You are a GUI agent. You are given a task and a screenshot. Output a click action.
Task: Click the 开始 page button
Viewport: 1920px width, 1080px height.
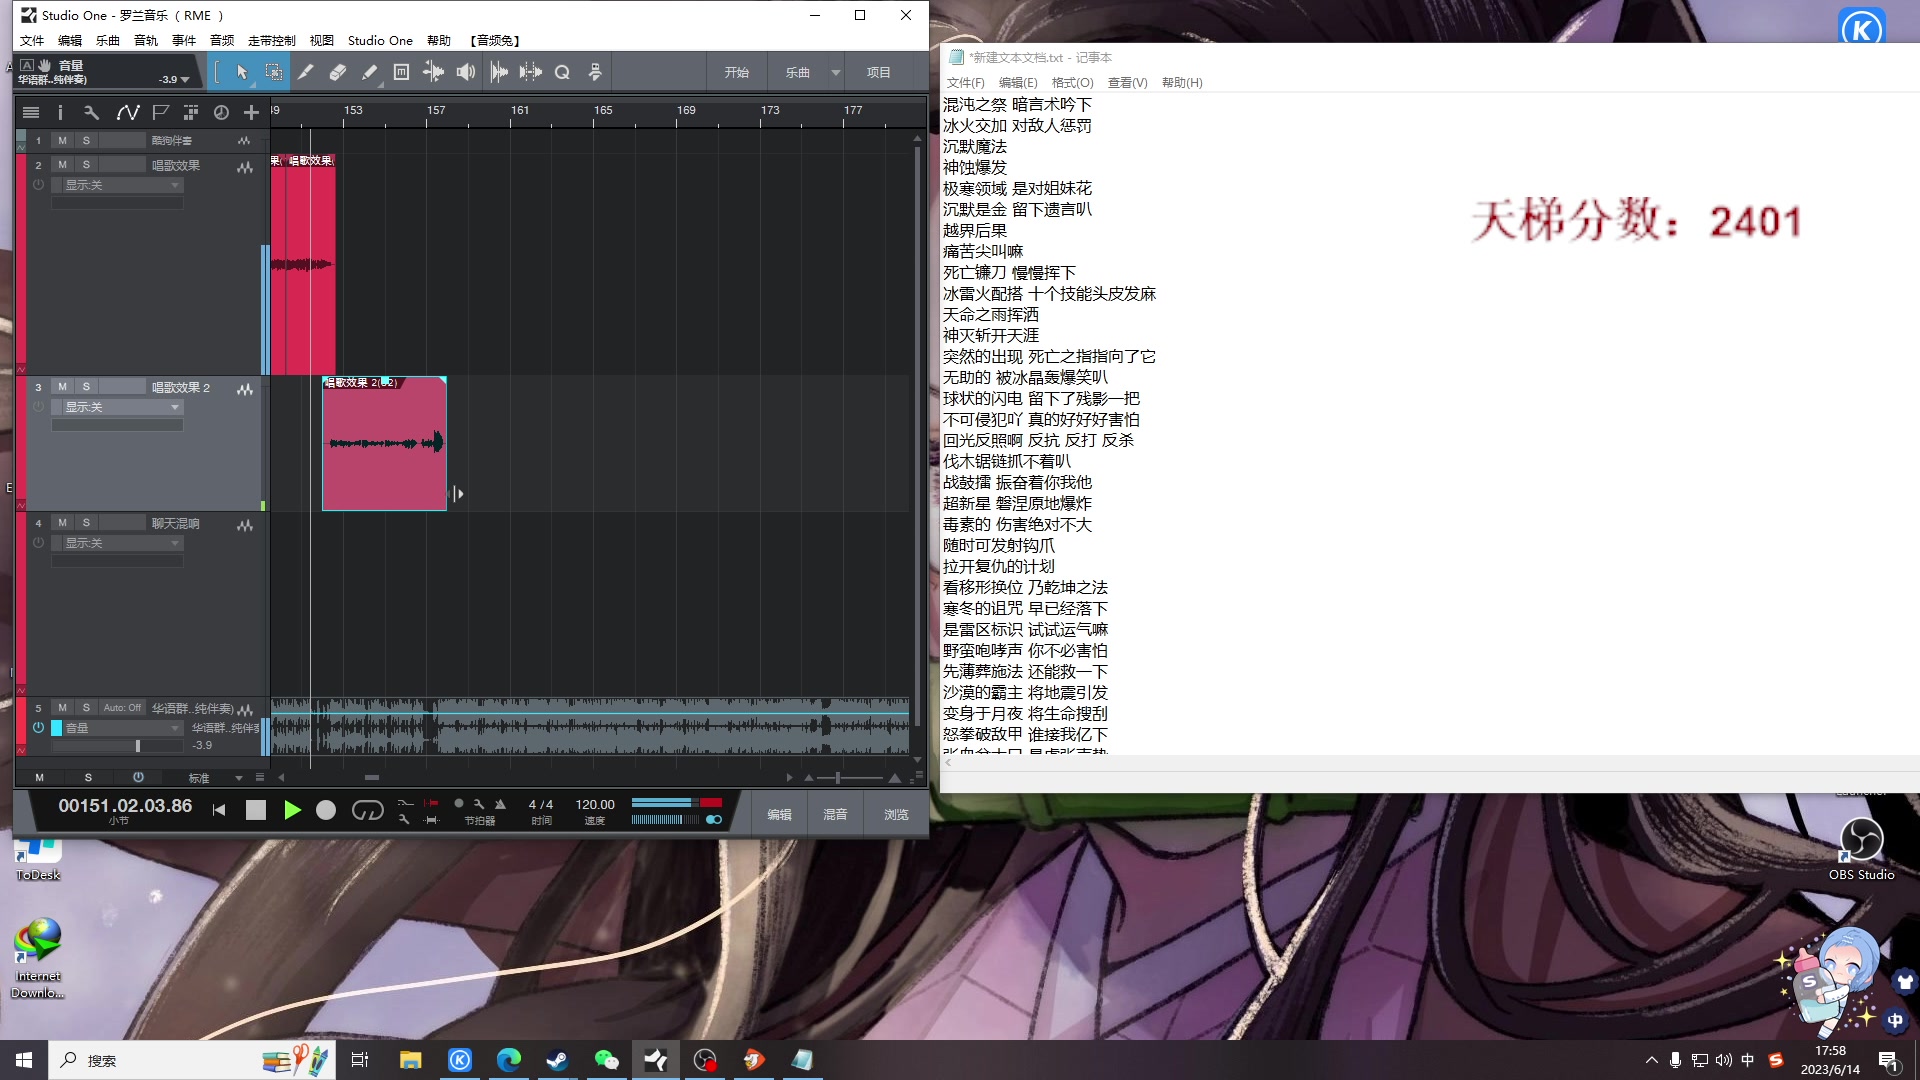pos(737,72)
